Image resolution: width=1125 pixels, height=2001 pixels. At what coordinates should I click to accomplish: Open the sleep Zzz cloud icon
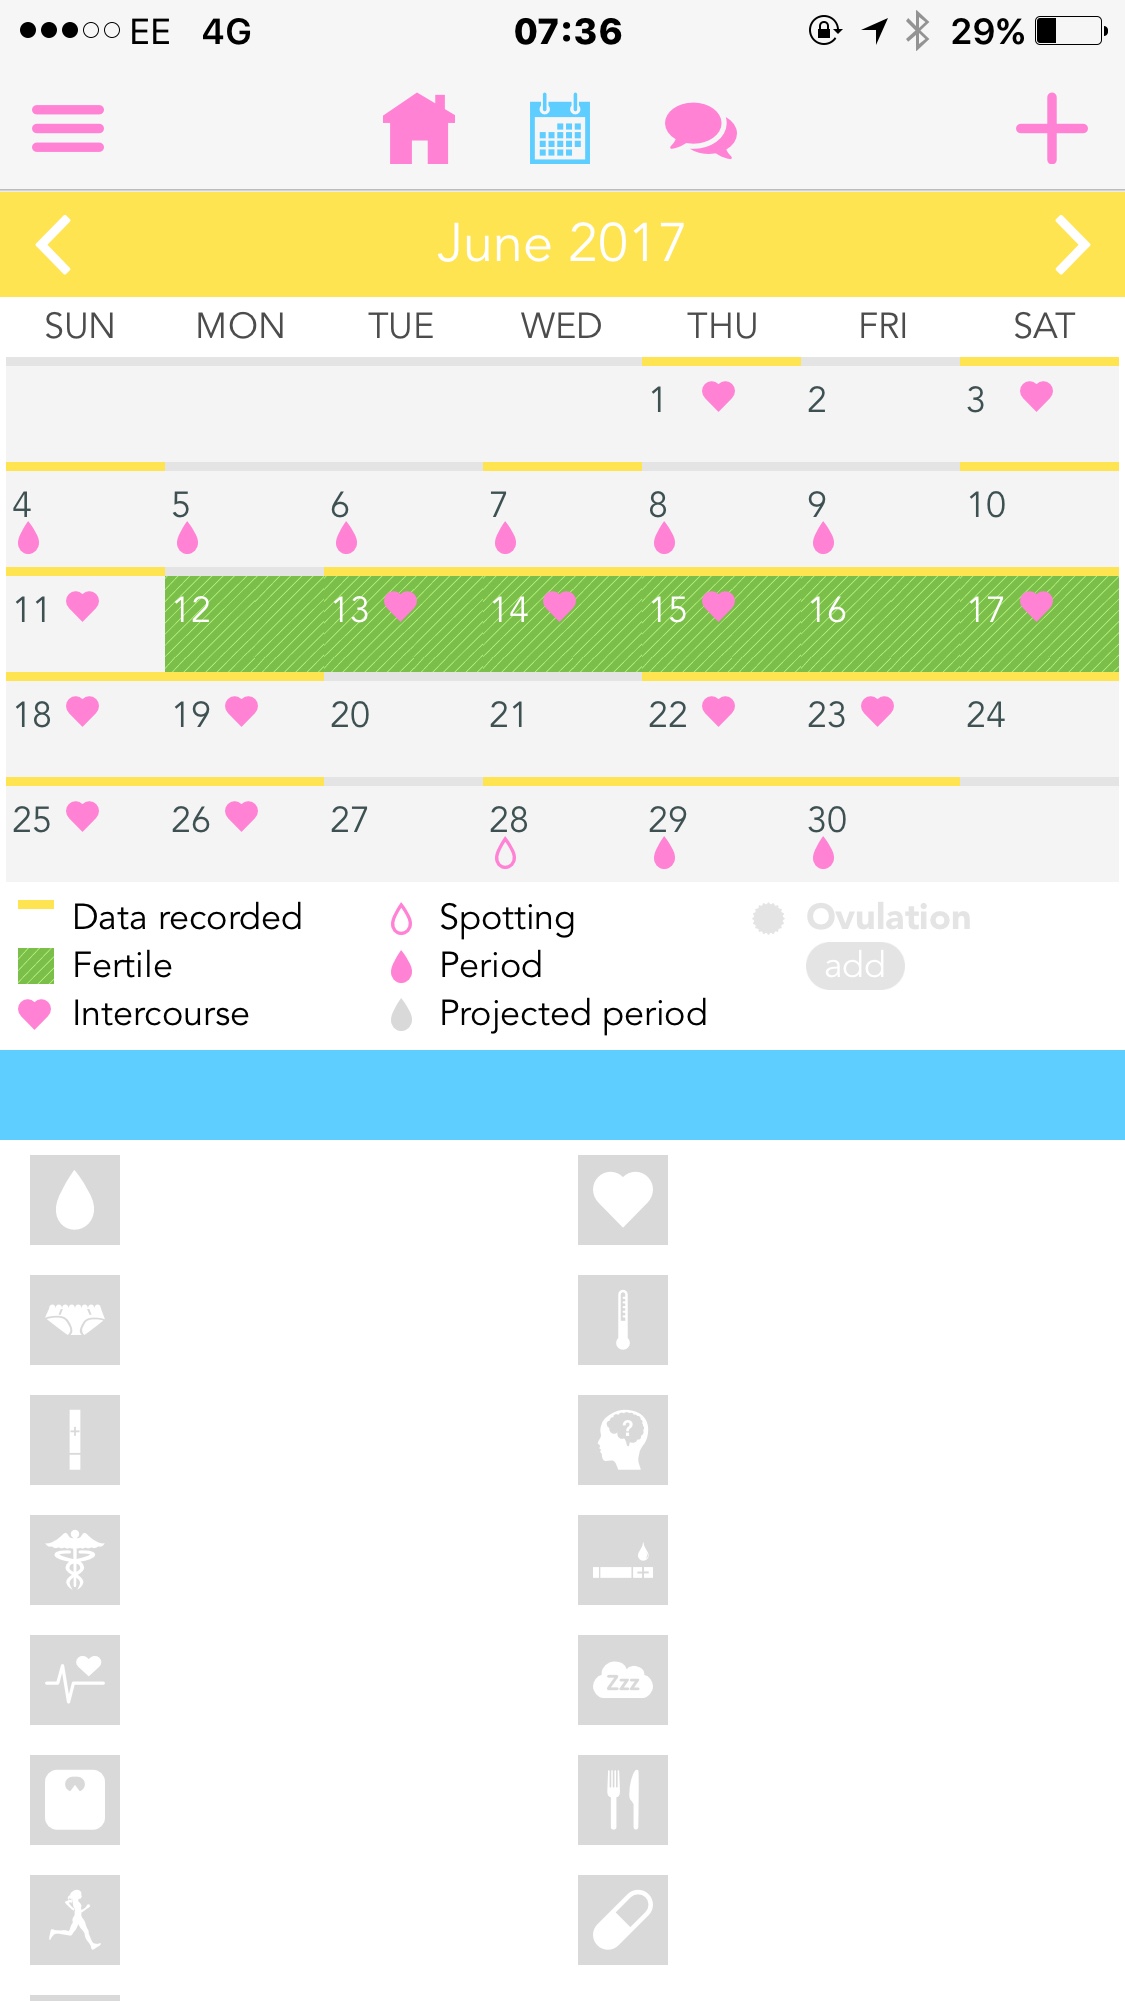[x=623, y=1680]
